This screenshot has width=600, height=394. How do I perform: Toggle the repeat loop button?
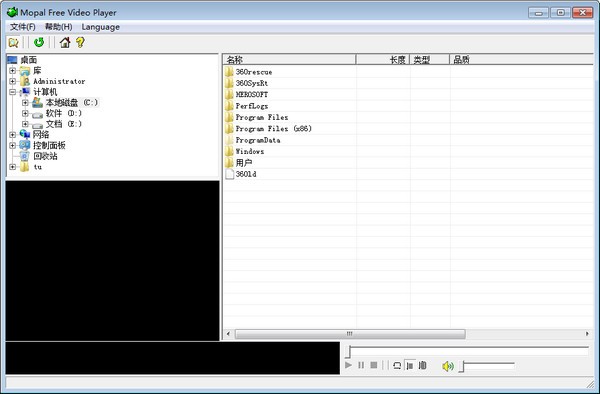coord(397,365)
